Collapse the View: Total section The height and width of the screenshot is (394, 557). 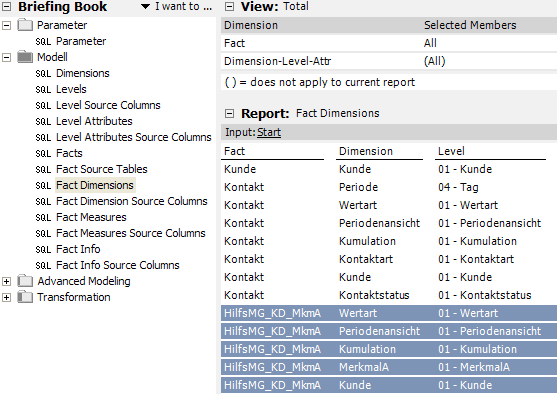click(x=230, y=6)
